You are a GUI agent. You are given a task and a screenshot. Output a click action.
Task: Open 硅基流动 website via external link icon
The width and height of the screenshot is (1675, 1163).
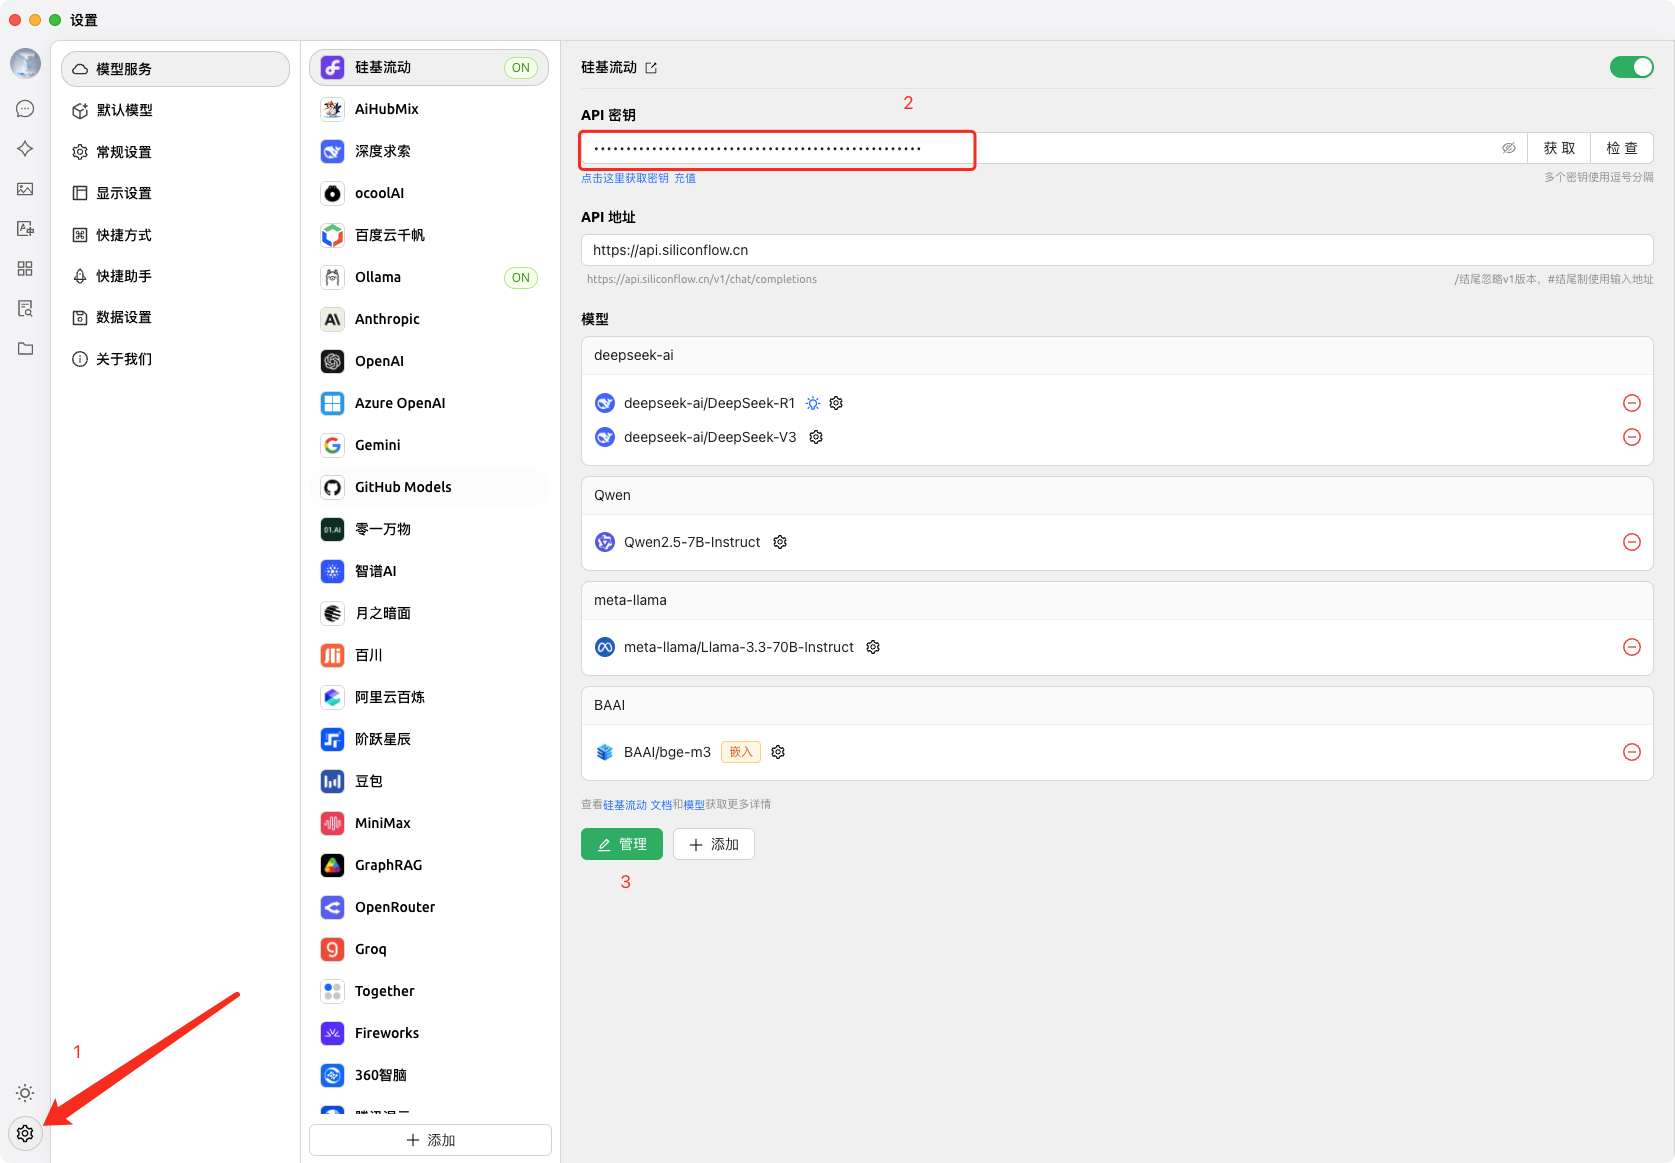651,68
